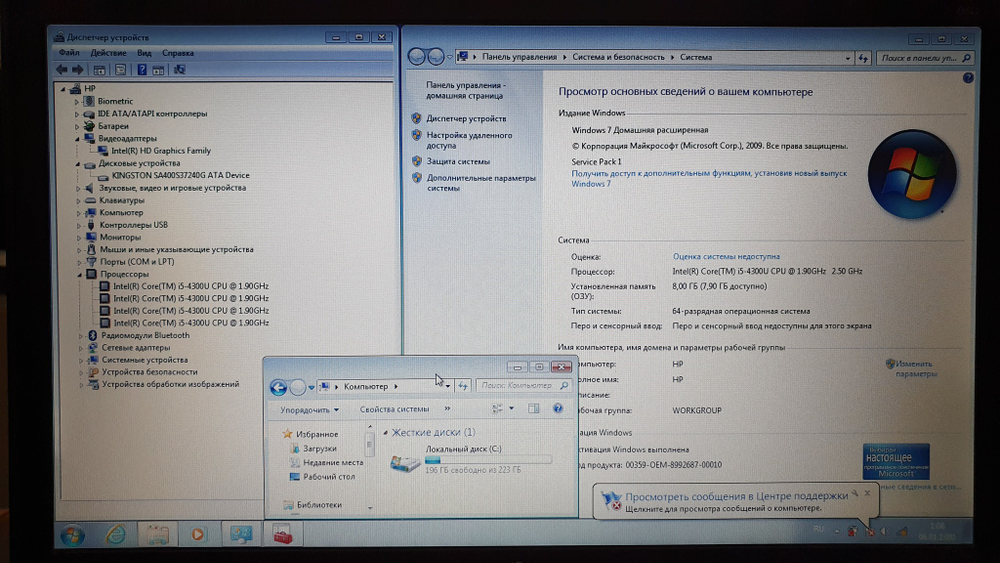Viewport: 1000px width, 563px height.
Task: Select KINGSTON SA400S37240G ATA Device
Action: tap(180, 175)
